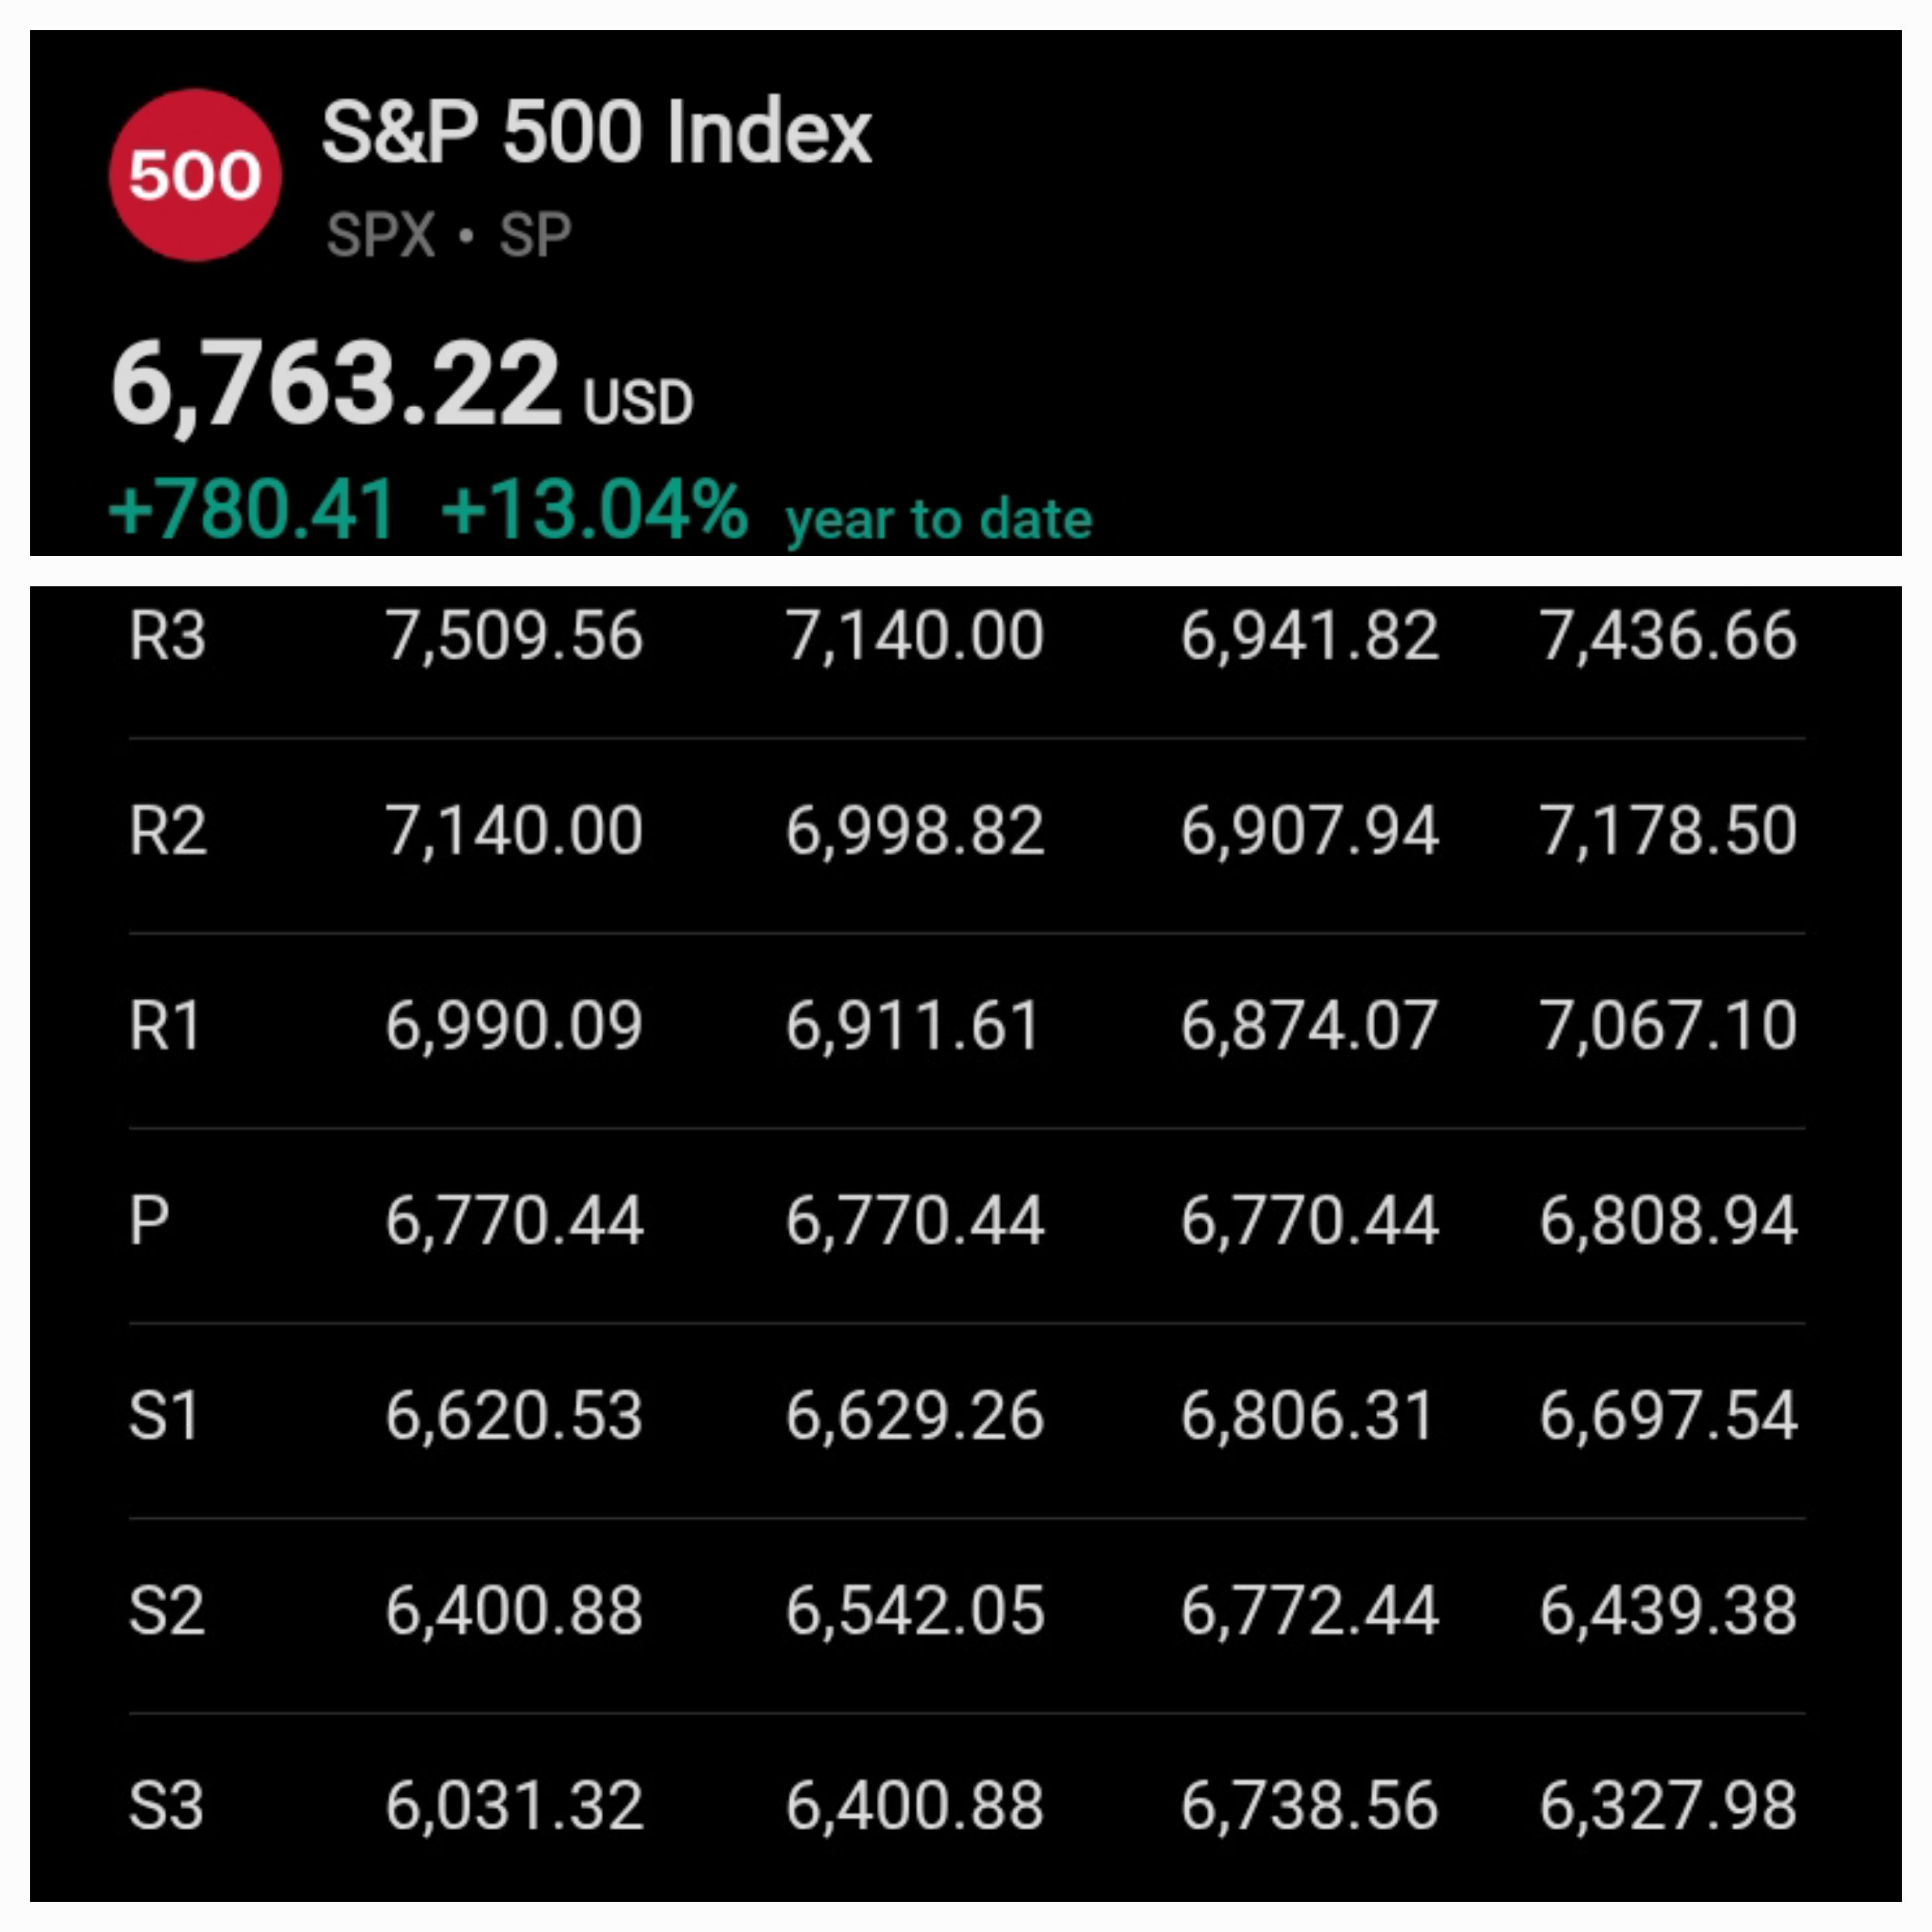Click the S2 row label
The image size is (1932, 1932).
tap(167, 1611)
